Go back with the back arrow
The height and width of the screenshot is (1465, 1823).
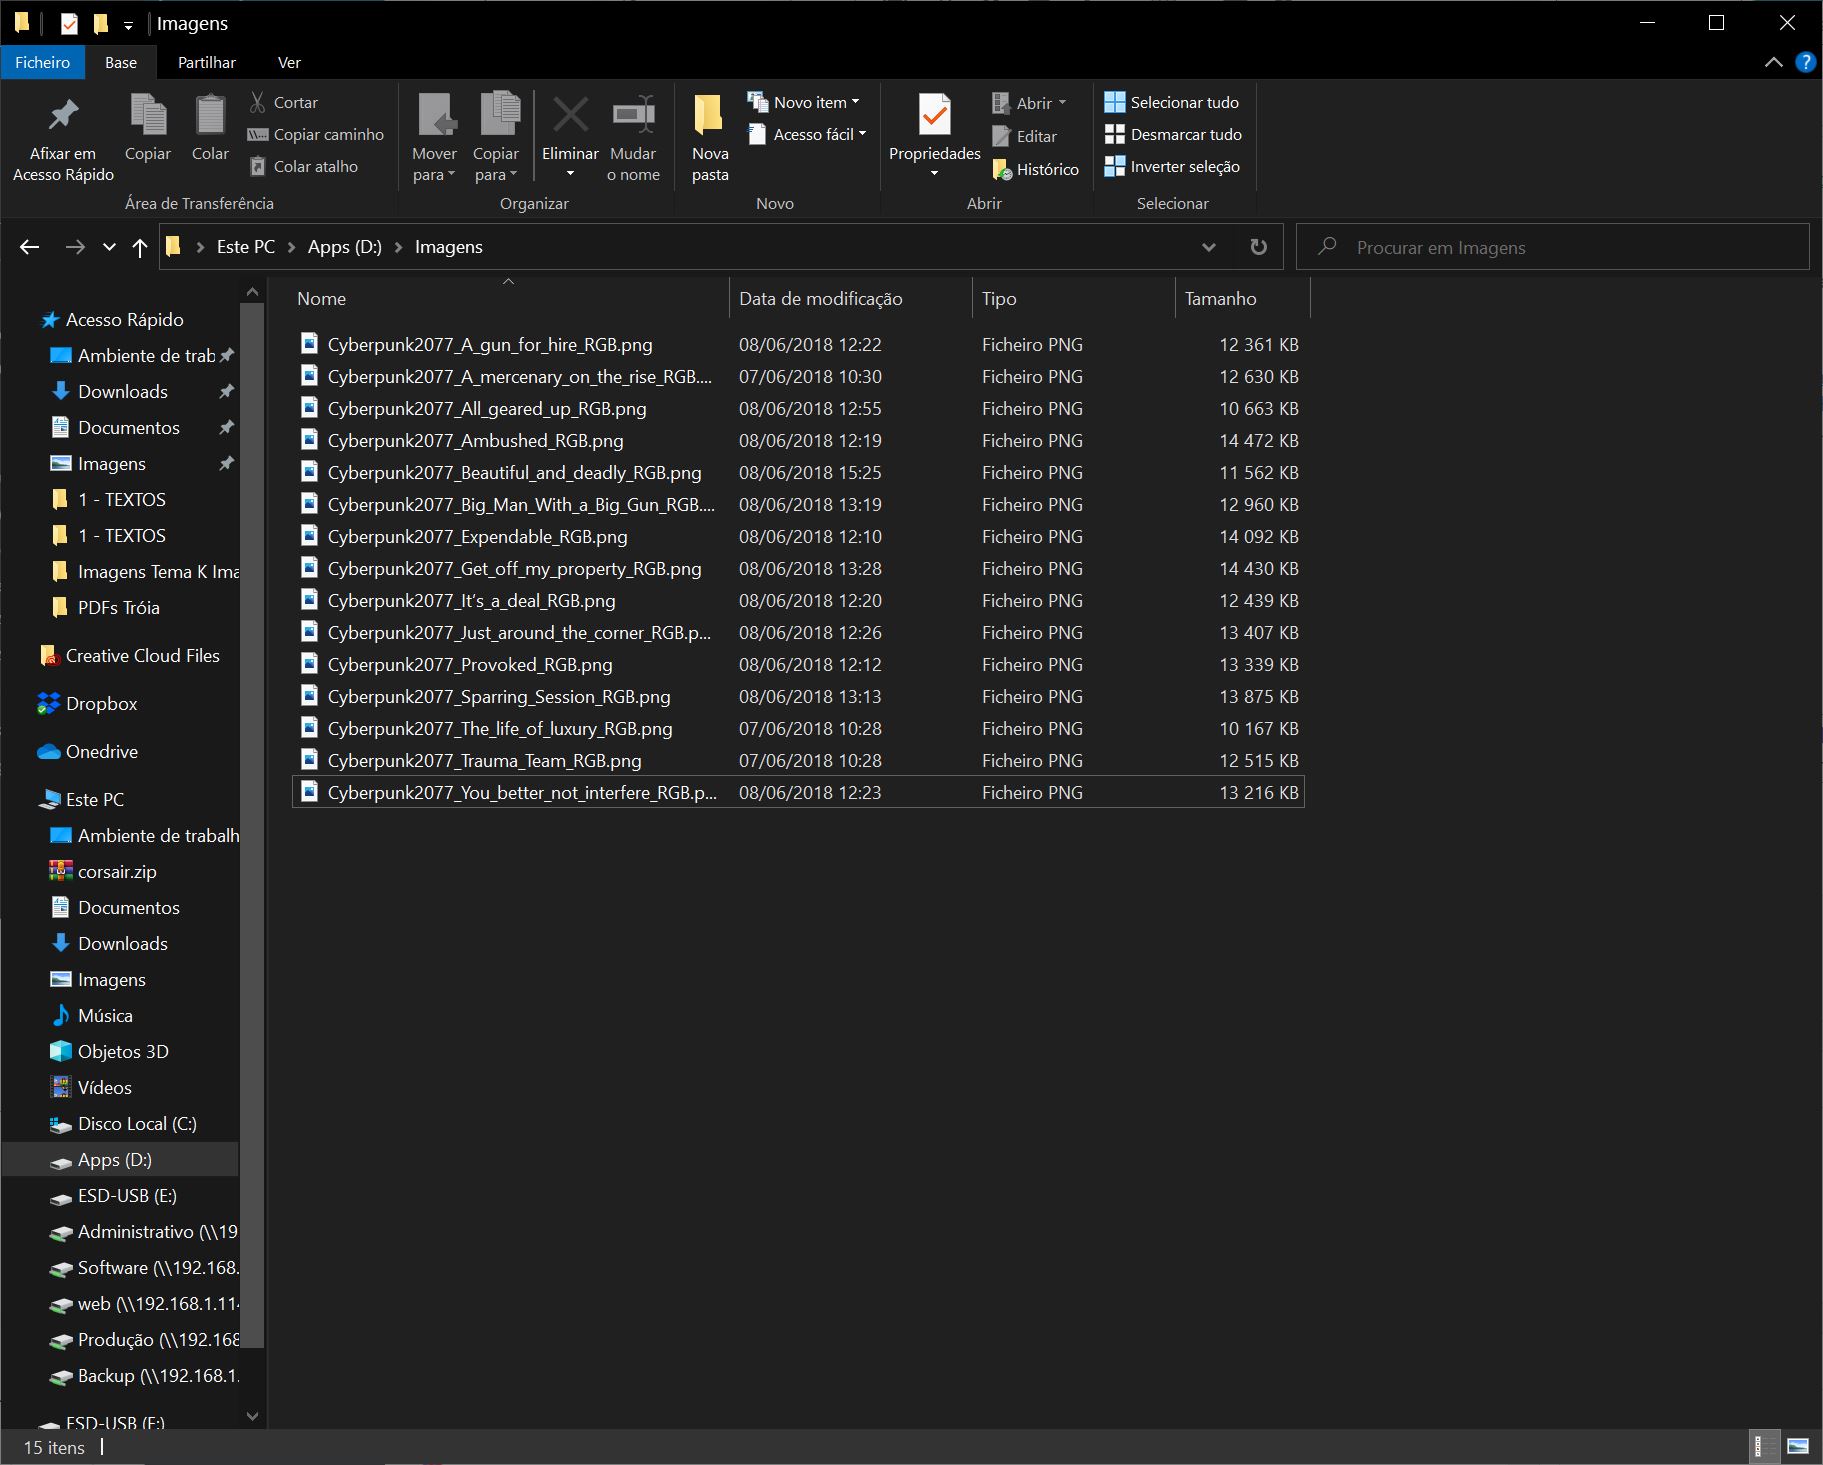click(29, 247)
